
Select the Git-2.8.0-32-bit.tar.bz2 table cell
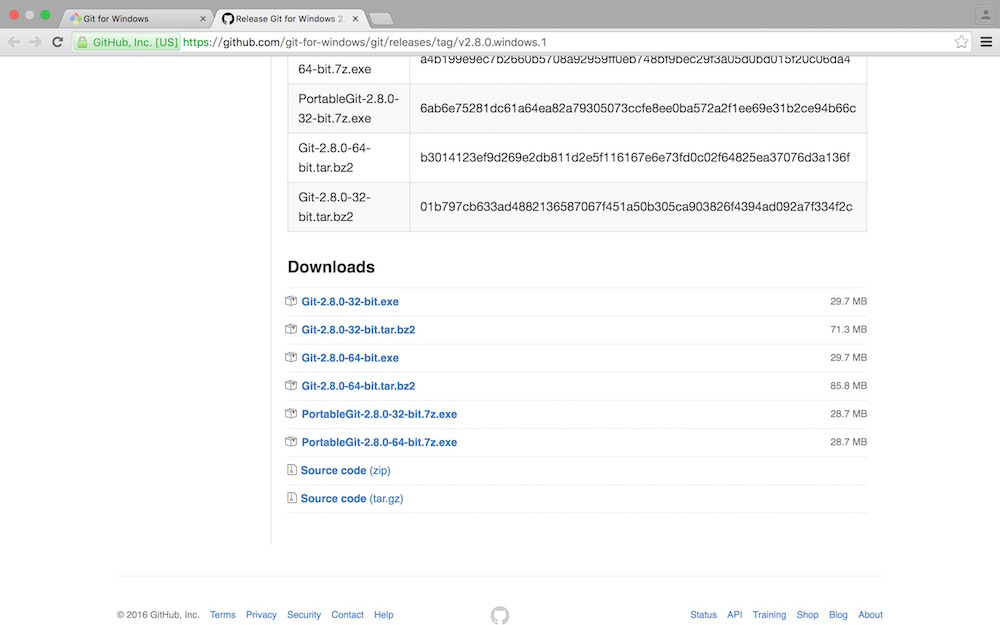pos(349,207)
